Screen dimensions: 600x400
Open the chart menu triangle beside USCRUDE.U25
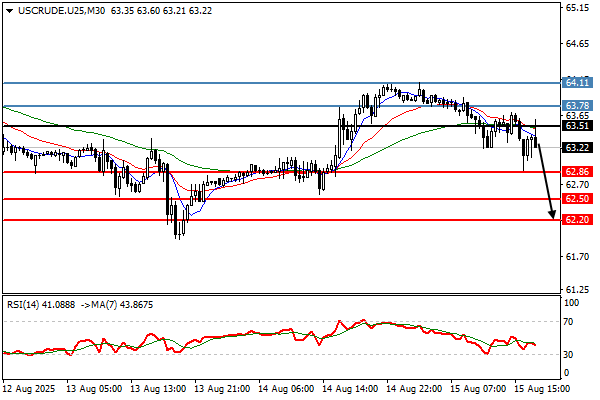pos(10,11)
